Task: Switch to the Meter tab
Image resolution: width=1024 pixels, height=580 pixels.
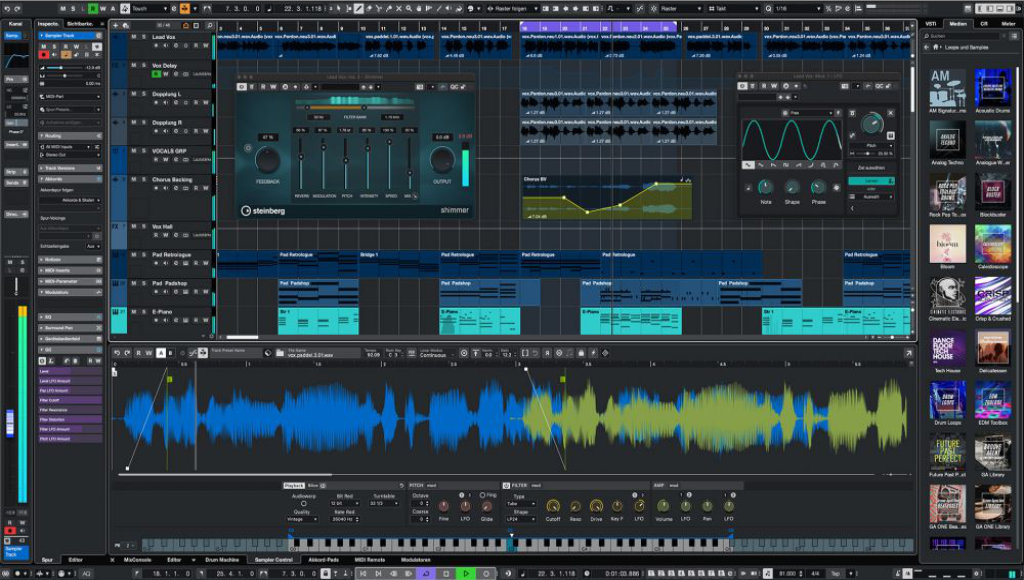Action: tap(1008, 24)
